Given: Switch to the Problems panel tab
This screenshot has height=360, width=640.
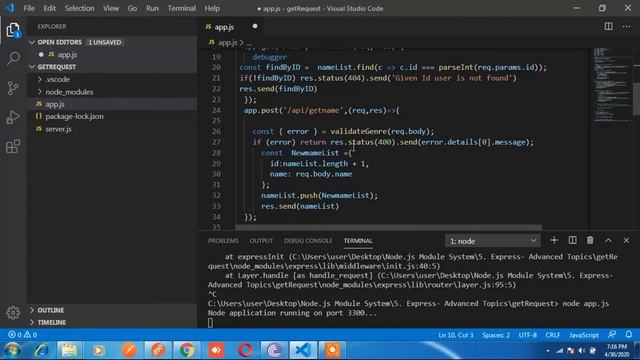Looking at the screenshot, I should tap(223, 241).
